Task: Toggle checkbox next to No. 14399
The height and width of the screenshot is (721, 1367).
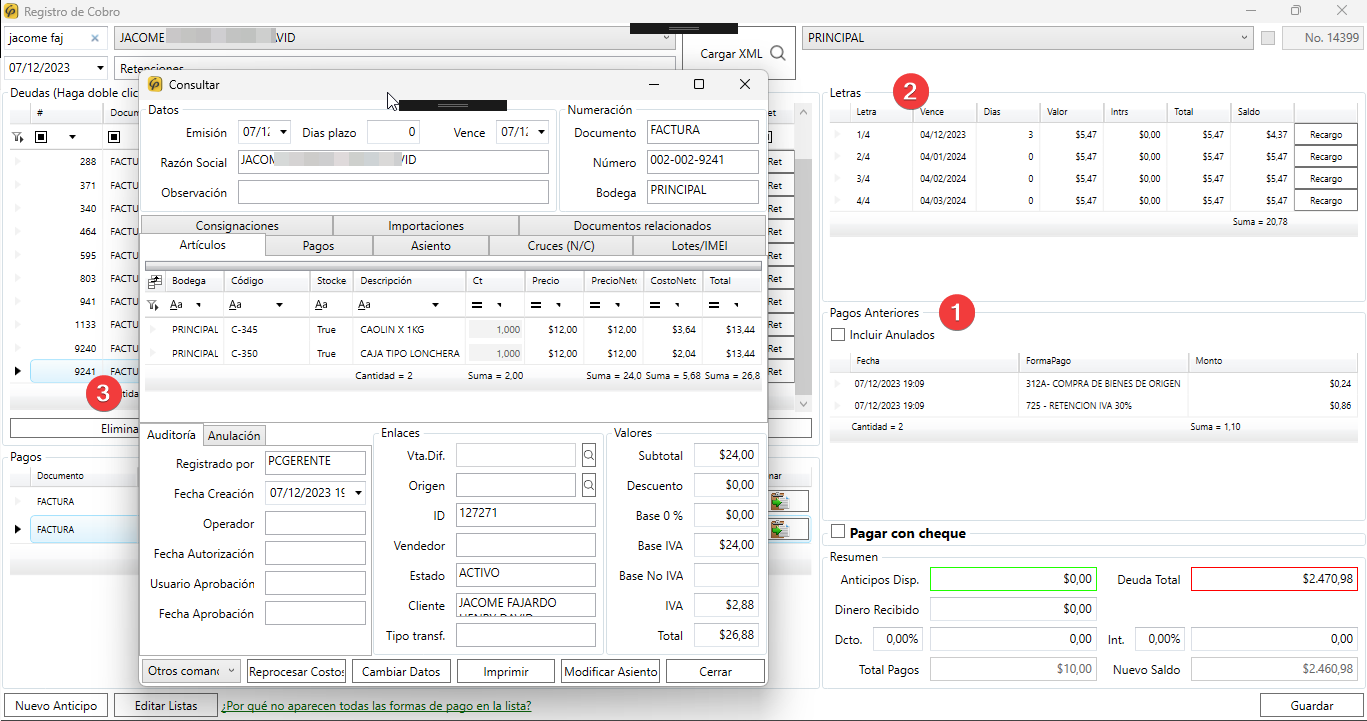Action: click(x=1268, y=38)
